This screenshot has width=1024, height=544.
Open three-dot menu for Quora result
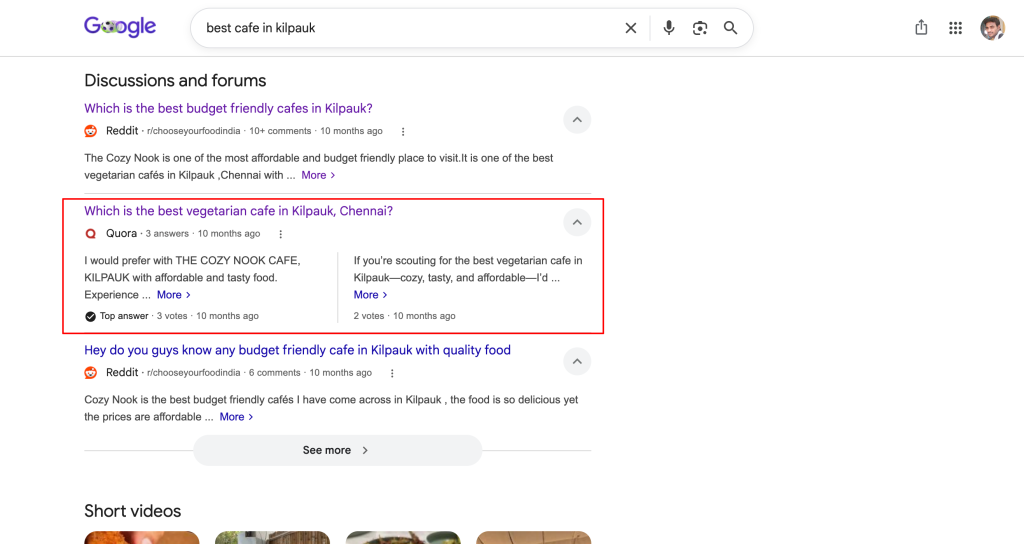coord(281,234)
